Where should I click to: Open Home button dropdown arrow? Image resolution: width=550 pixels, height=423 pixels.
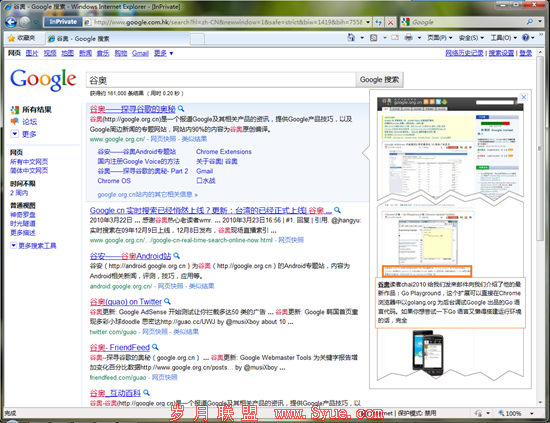coord(362,38)
